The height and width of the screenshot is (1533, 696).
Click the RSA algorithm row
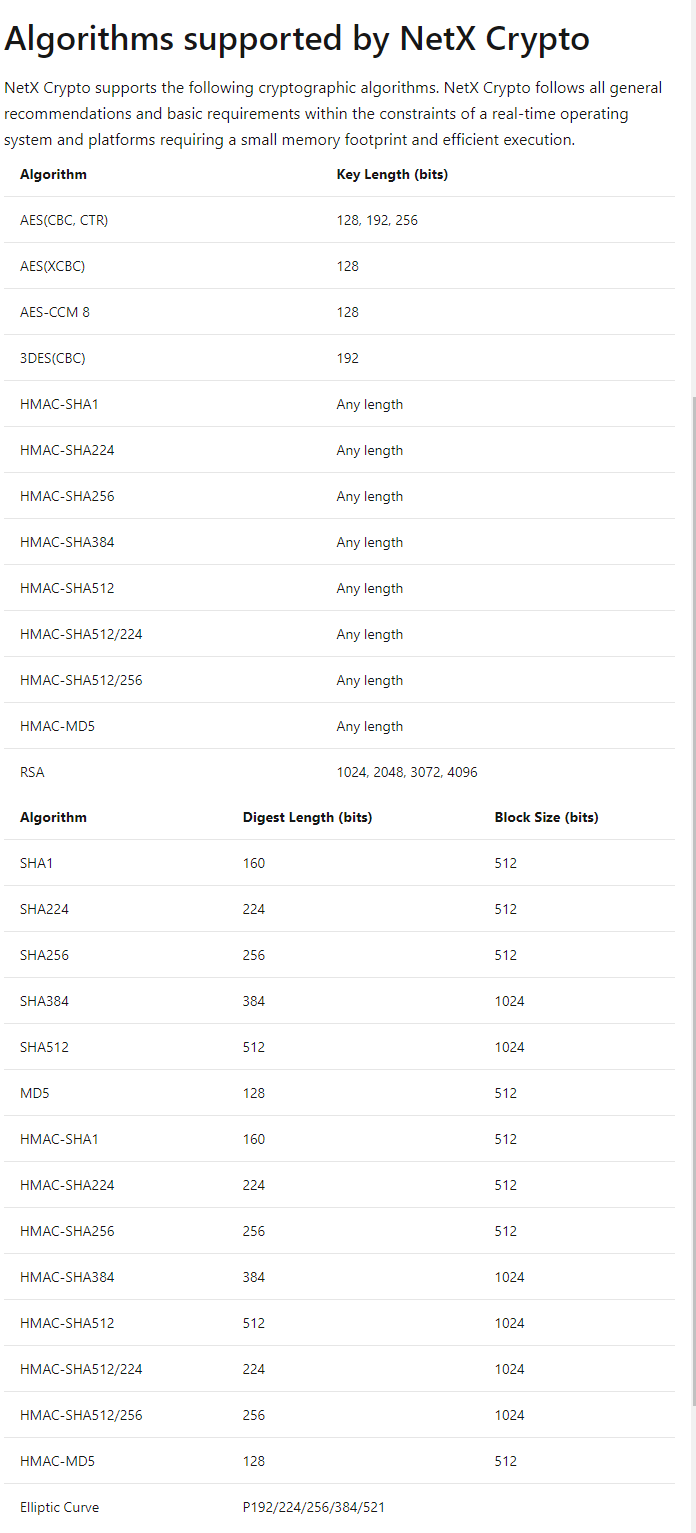339,772
